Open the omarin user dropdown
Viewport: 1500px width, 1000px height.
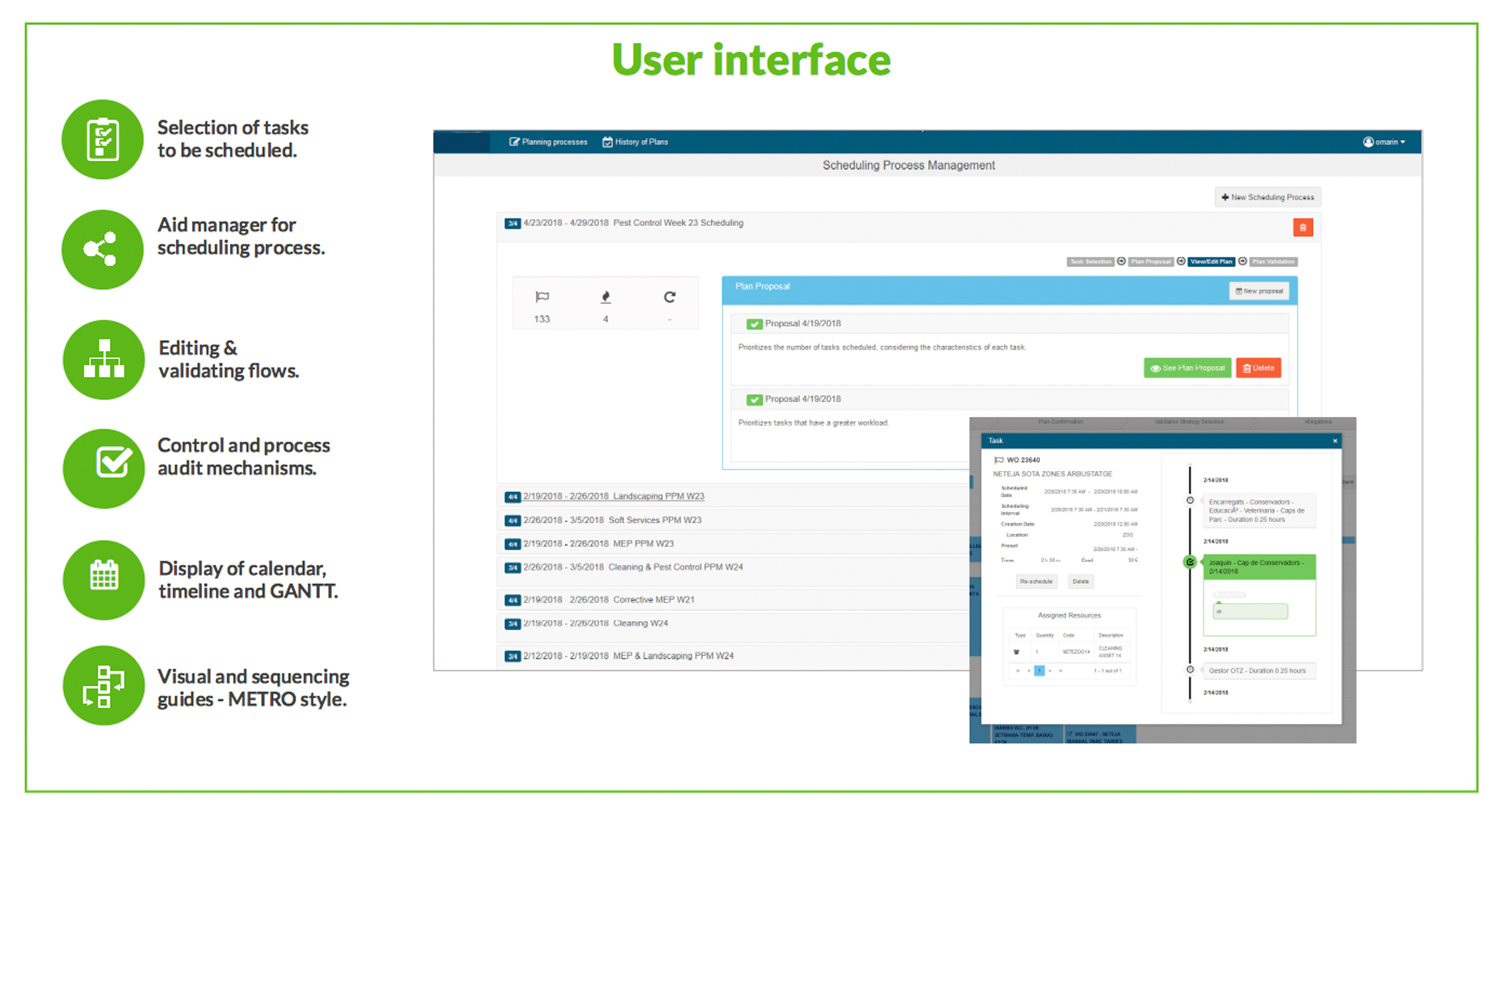(1384, 142)
